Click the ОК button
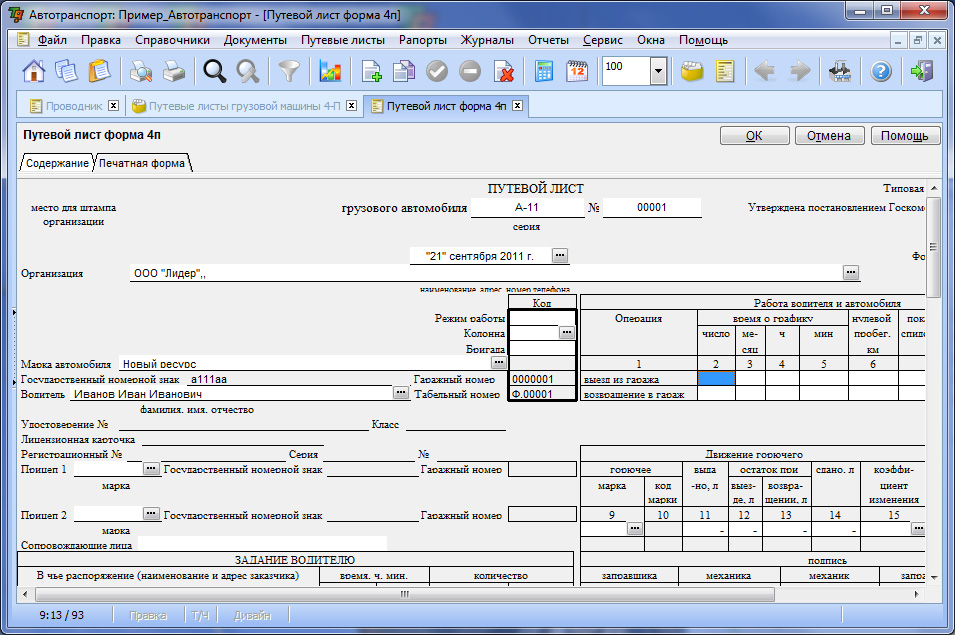The height and width of the screenshot is (635, 955). [755, 135]
